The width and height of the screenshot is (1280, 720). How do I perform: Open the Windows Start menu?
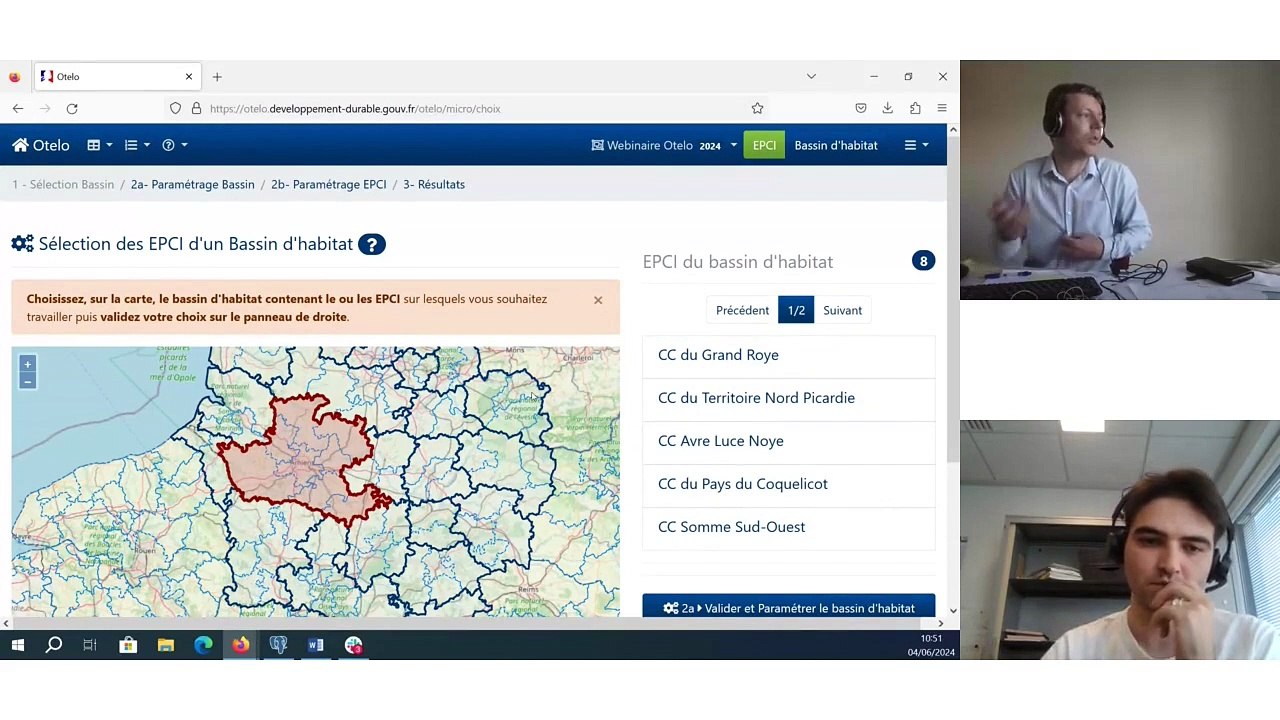(17, 645)
